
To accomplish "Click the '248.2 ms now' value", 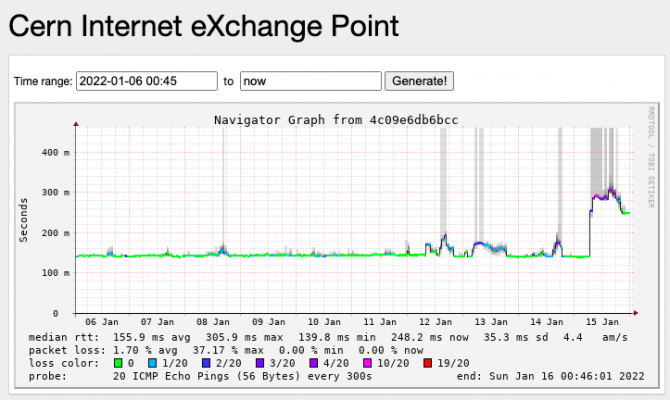I will pyautogui.click(x=429, y=337).
